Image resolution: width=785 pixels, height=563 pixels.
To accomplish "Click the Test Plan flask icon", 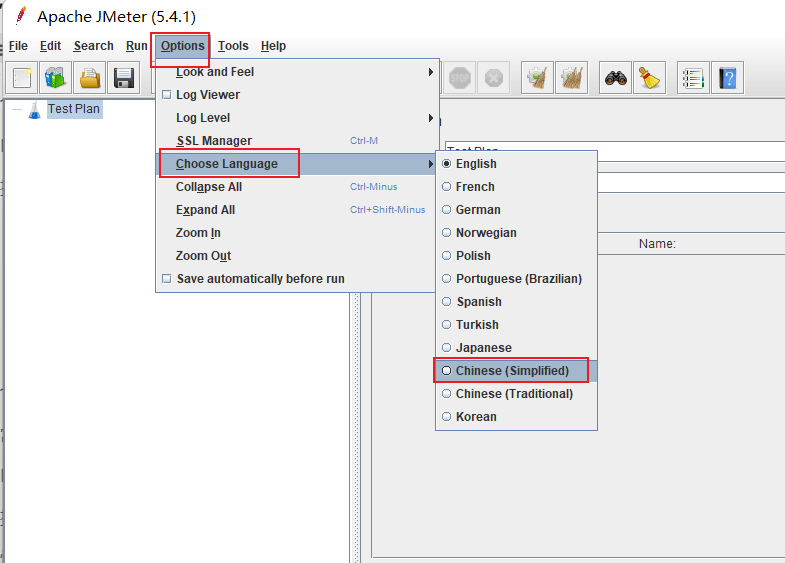I will [35, 110].
